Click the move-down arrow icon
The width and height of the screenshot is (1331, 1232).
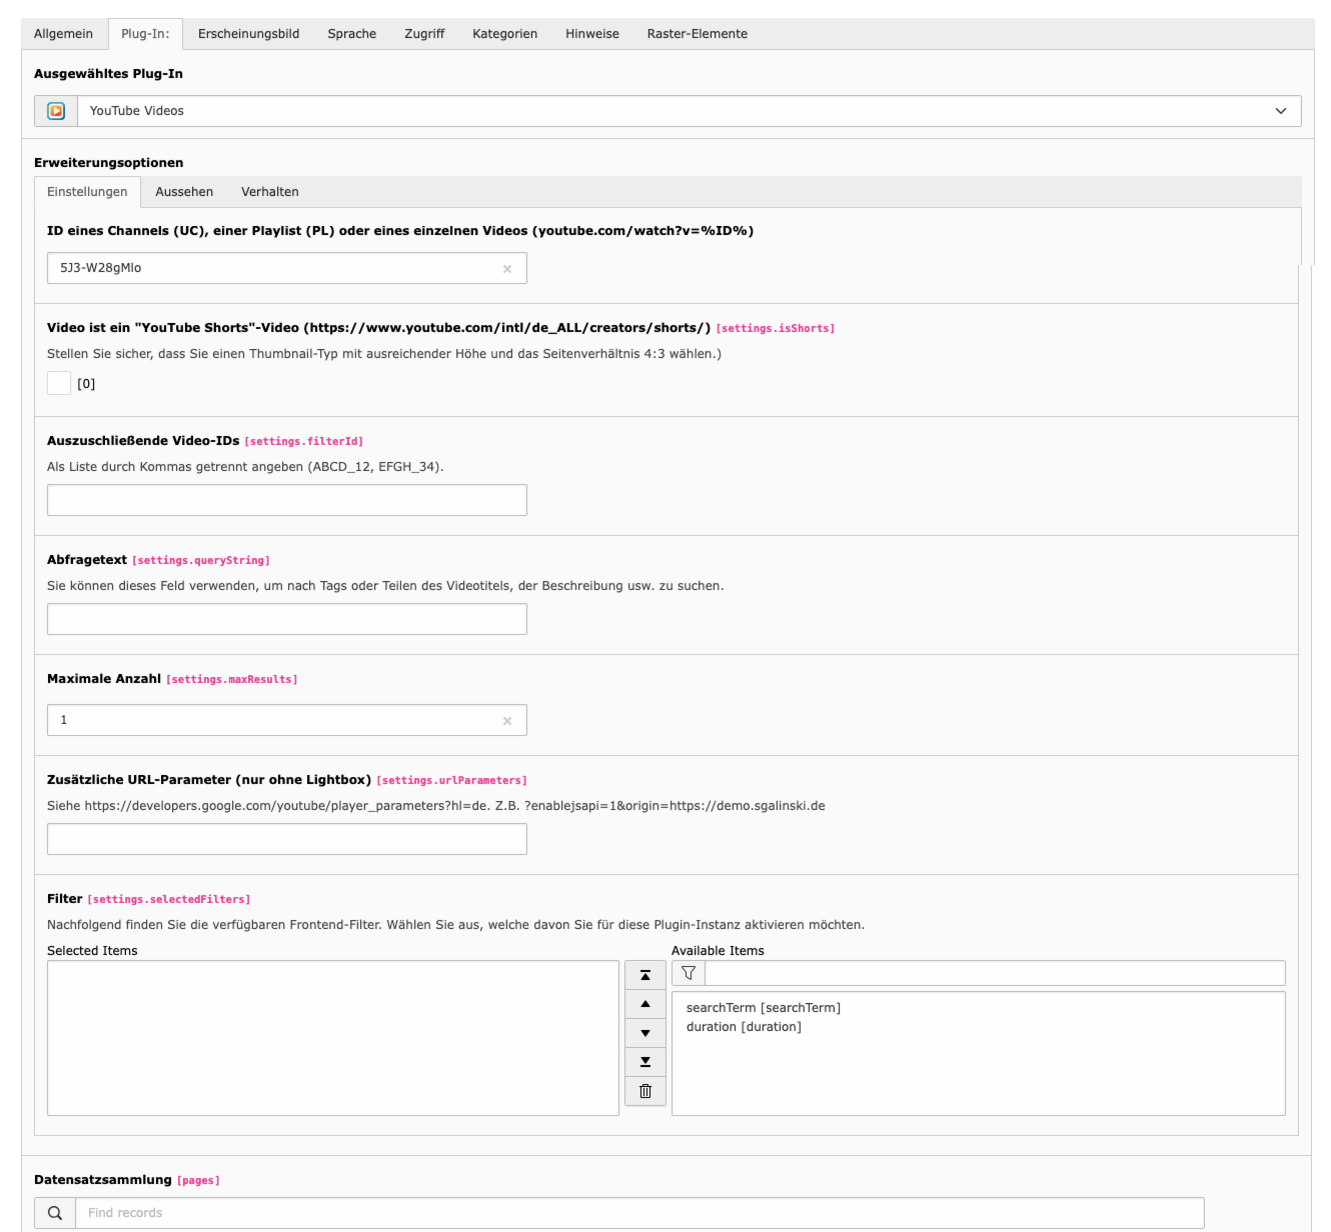coord(645,1032)
